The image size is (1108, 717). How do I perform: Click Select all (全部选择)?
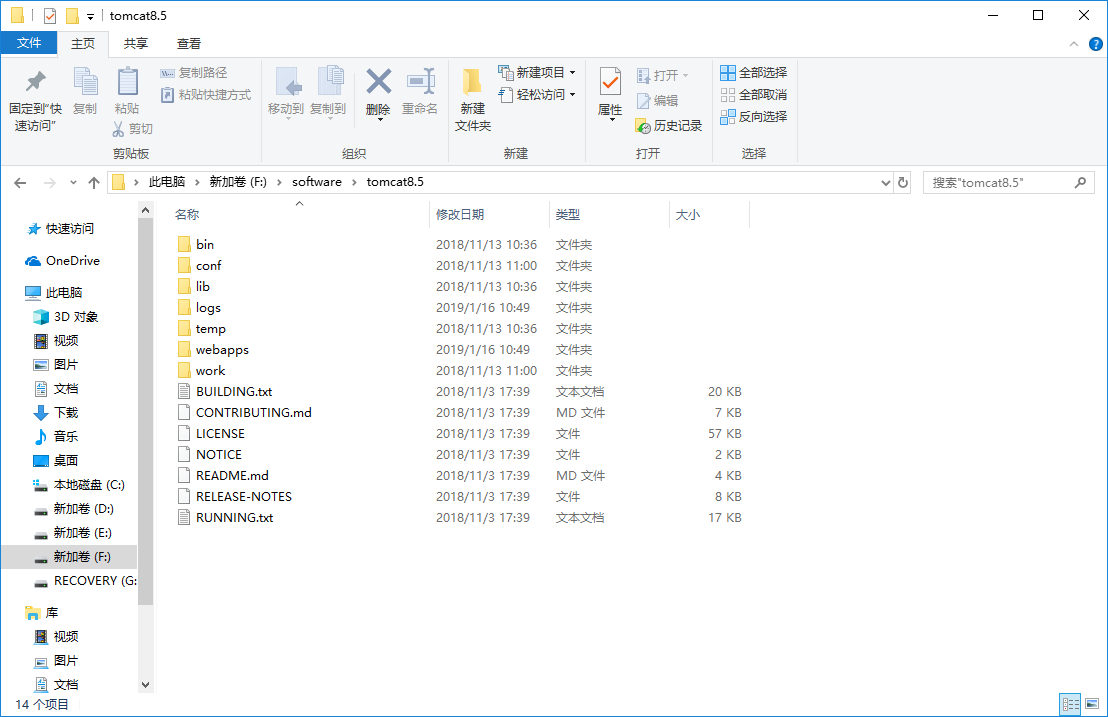click(753, 73)
